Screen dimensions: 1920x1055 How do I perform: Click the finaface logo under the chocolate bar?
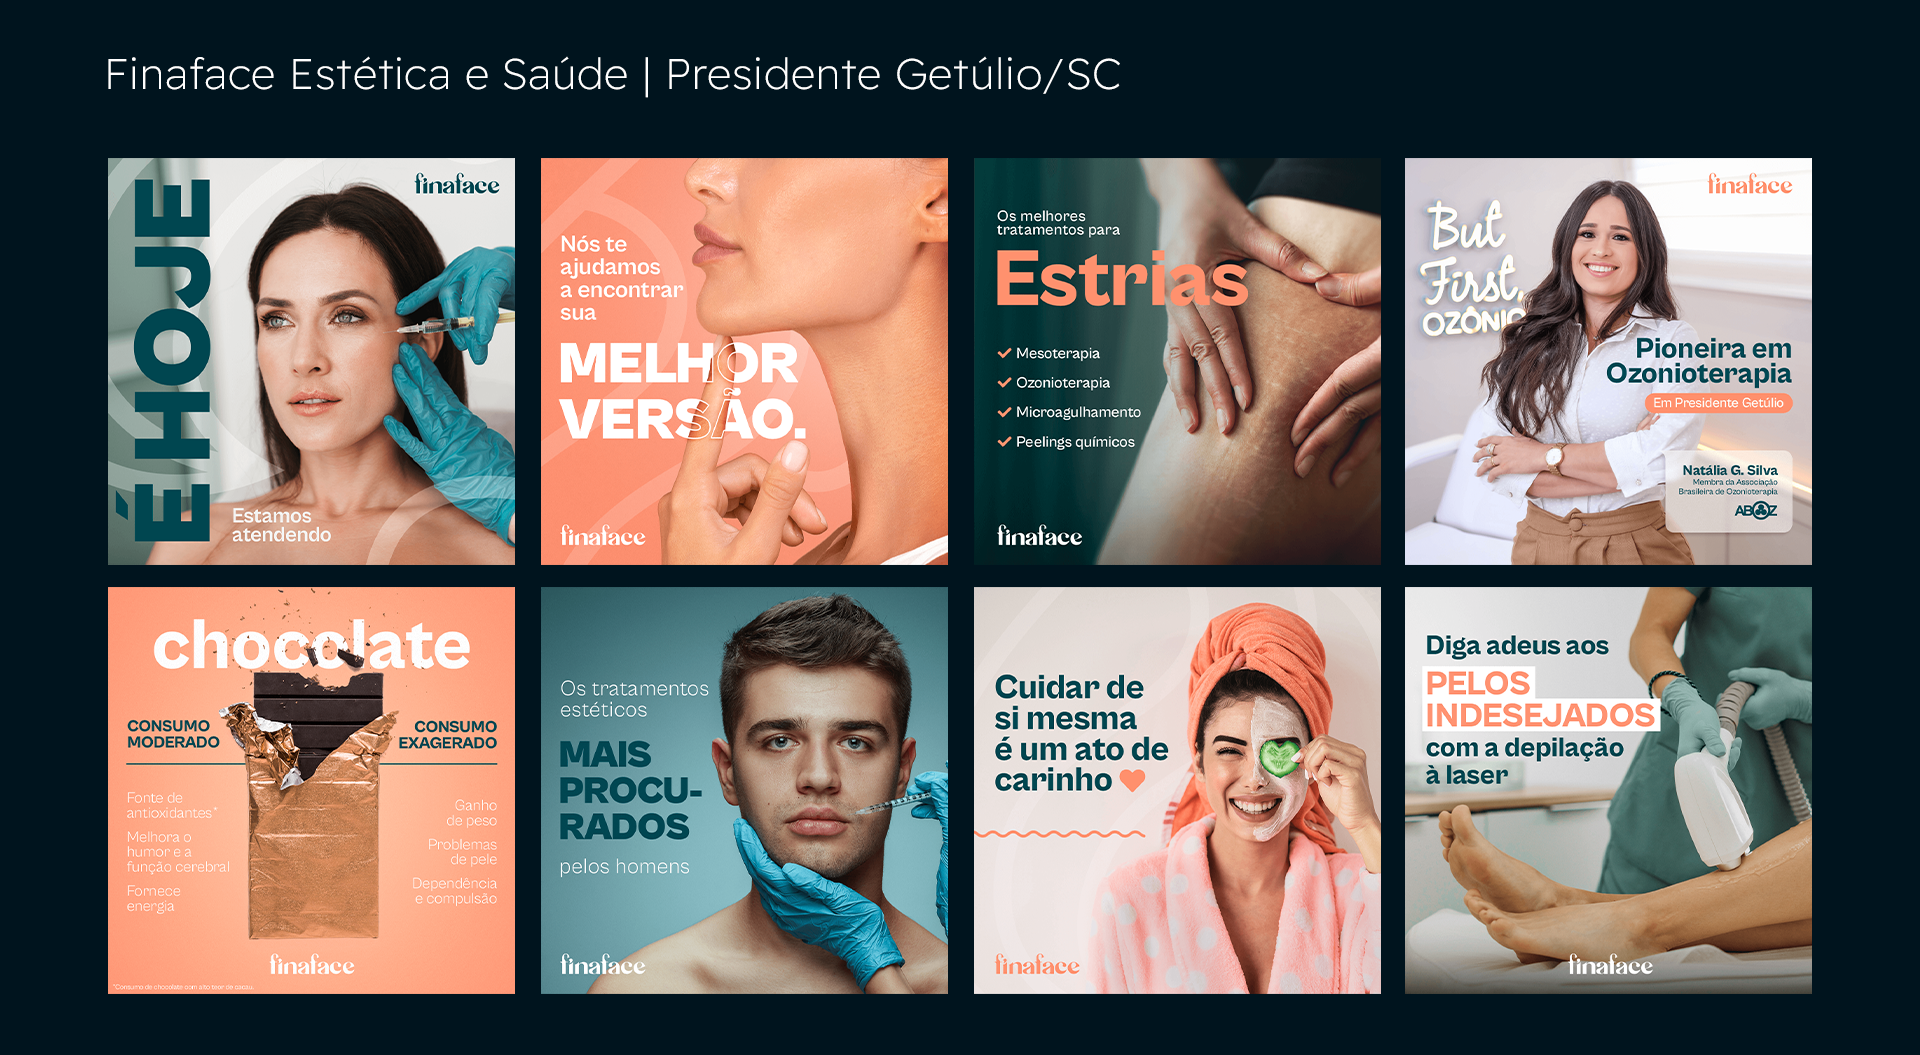coord(312,965)
